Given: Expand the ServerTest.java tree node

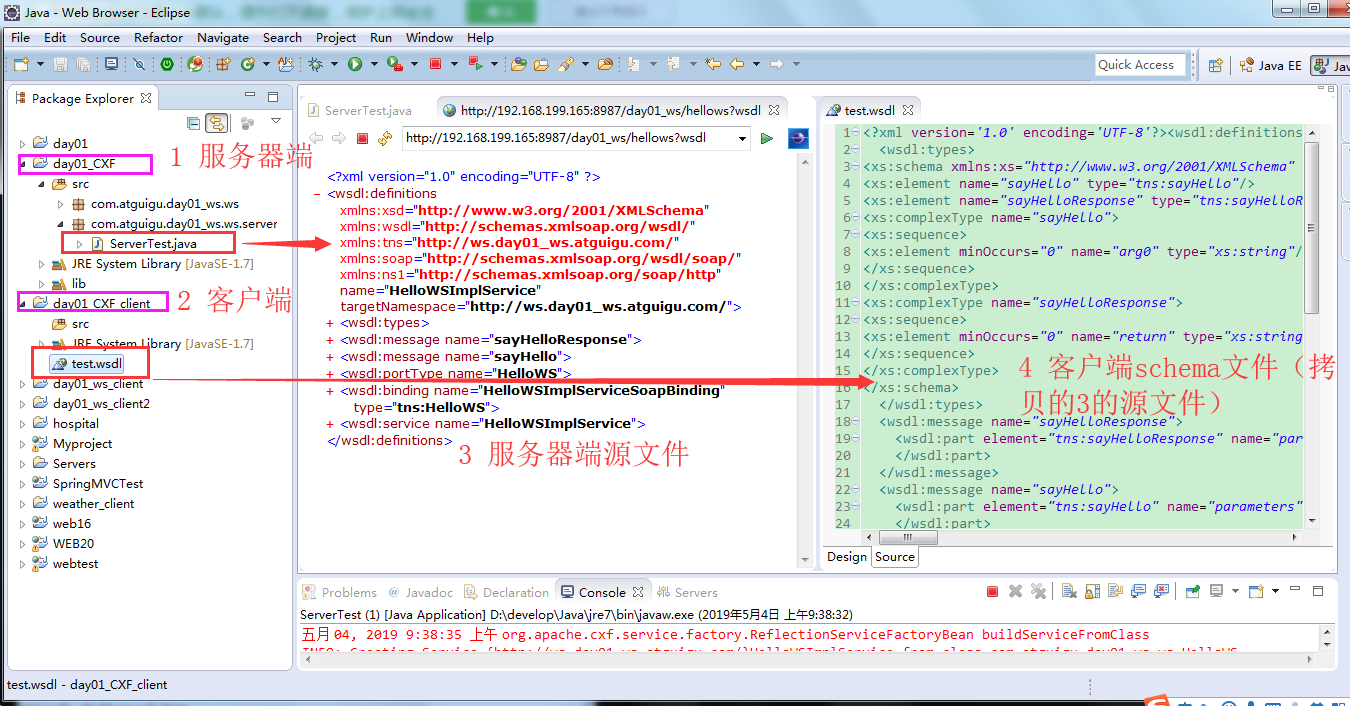Looking at the screenshot, I should pyautogui.click(x=79, y=244).
